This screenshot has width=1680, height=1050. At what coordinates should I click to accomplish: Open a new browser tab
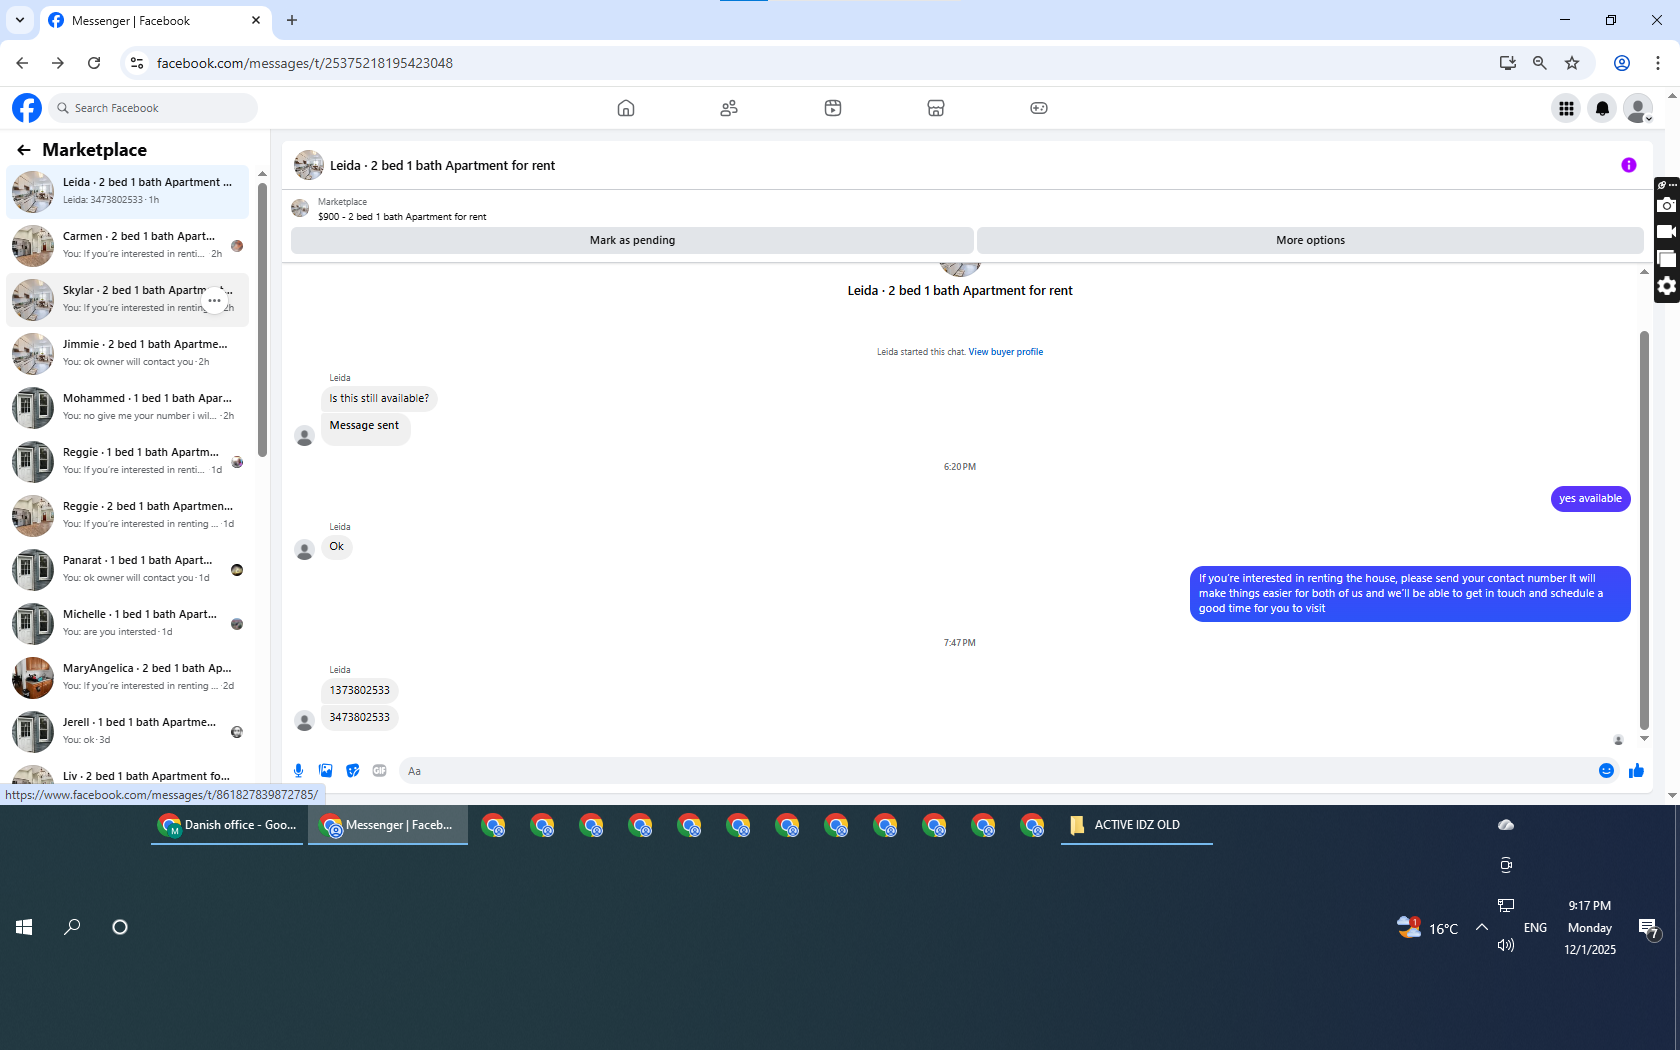click(292, 20)
